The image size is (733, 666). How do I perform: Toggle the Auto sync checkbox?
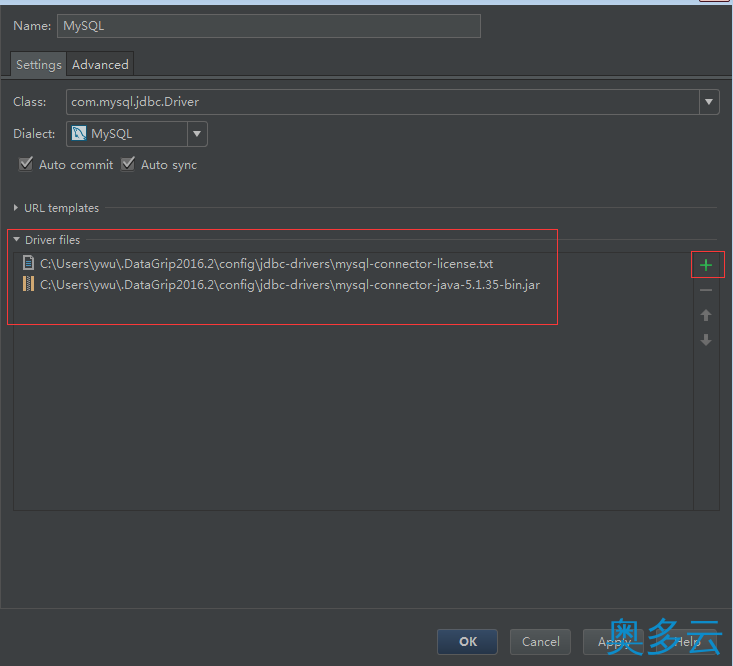click(128, 164)
